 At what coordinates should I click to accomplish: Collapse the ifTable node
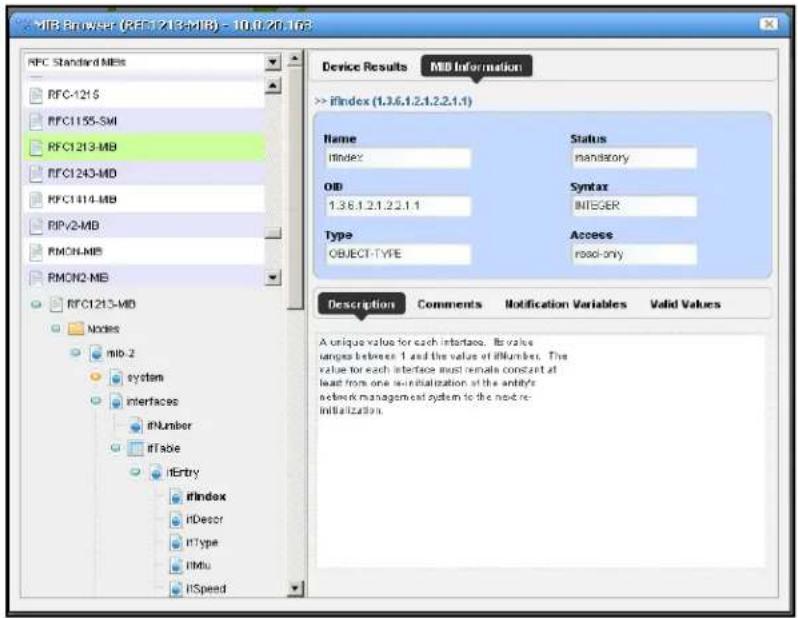click(x=116, y=448)
